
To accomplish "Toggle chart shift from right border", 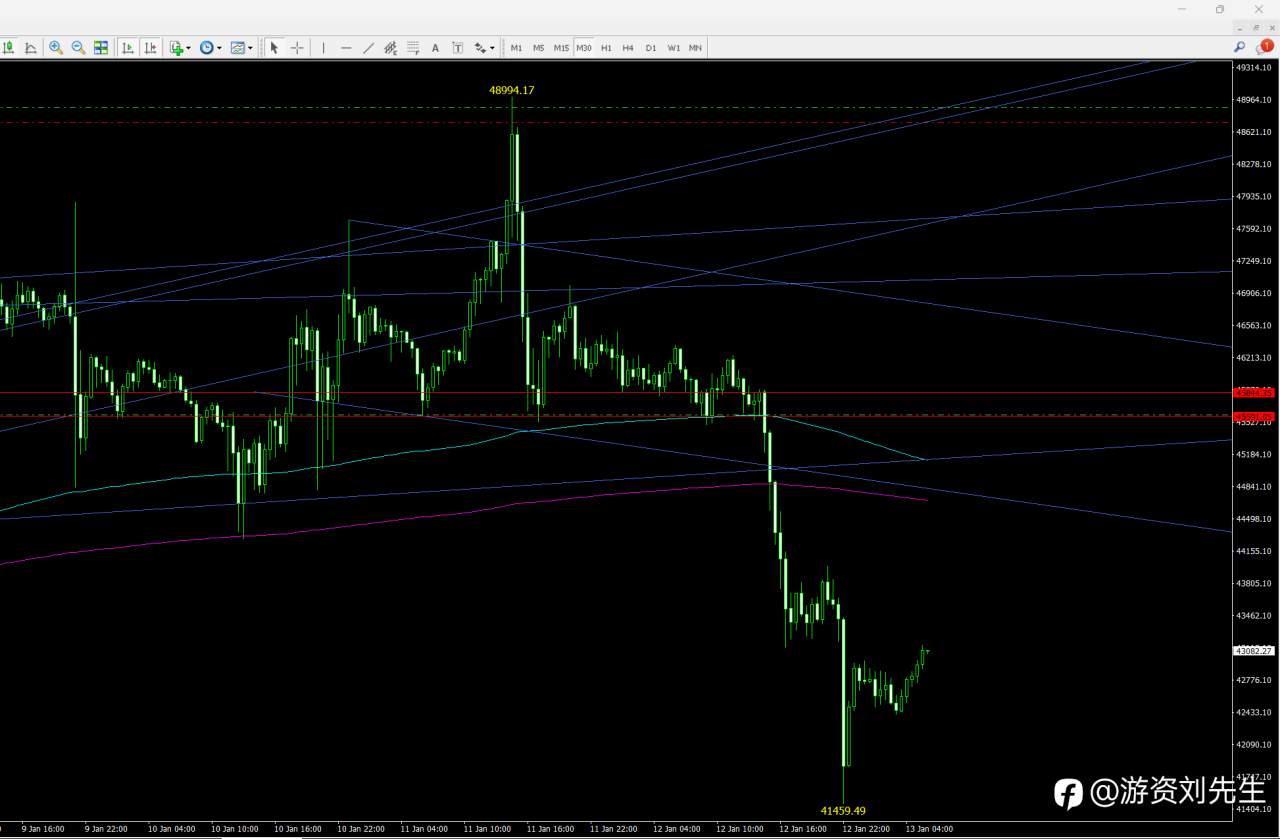I will tap(150, 47).
